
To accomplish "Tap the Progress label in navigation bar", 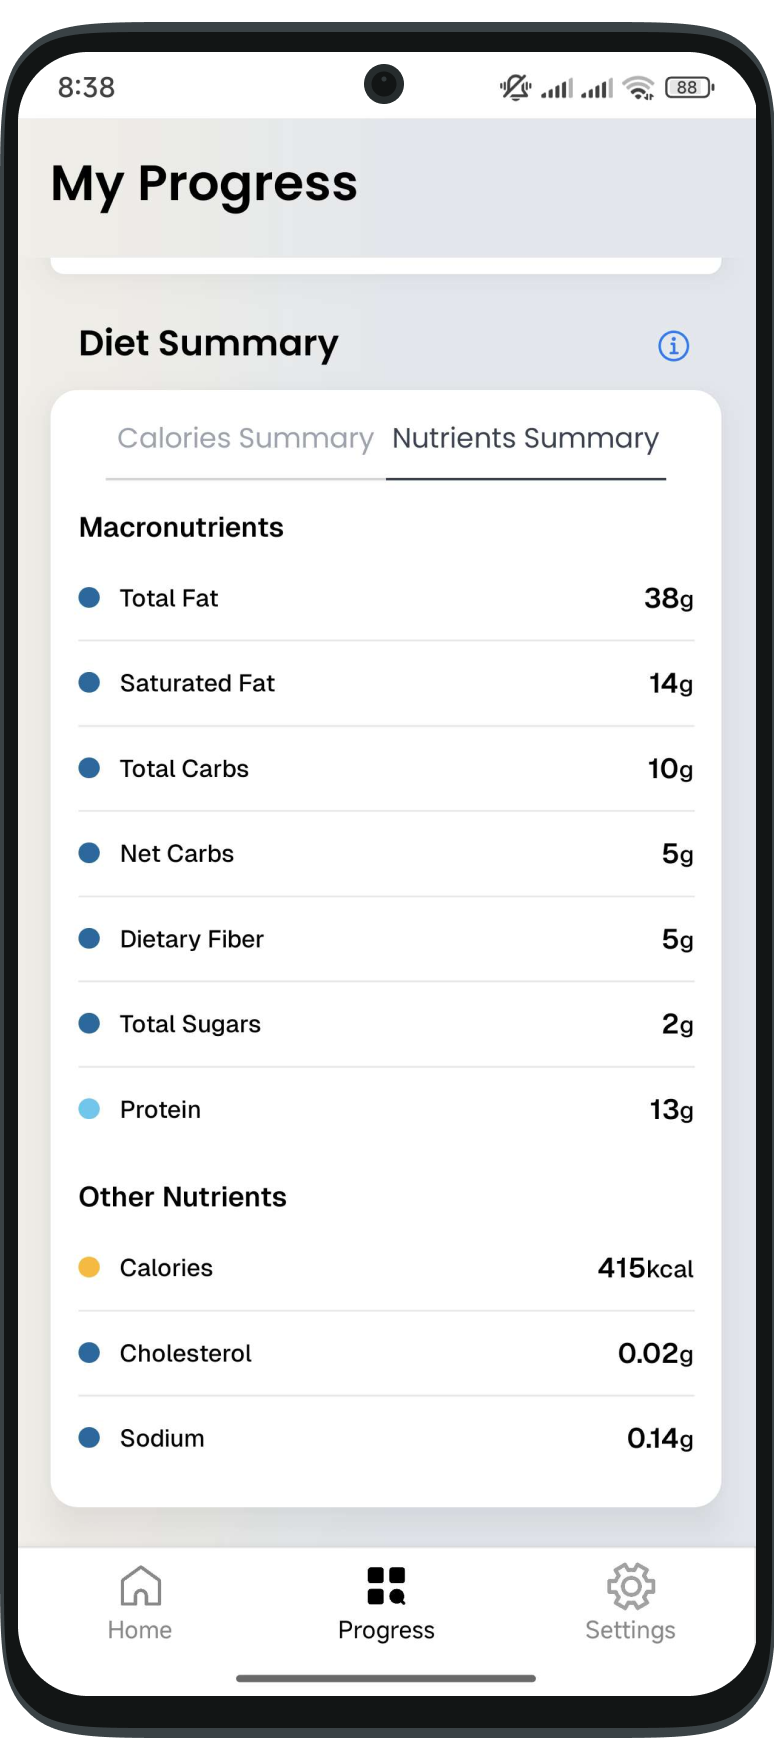I will coord(386,1630).
